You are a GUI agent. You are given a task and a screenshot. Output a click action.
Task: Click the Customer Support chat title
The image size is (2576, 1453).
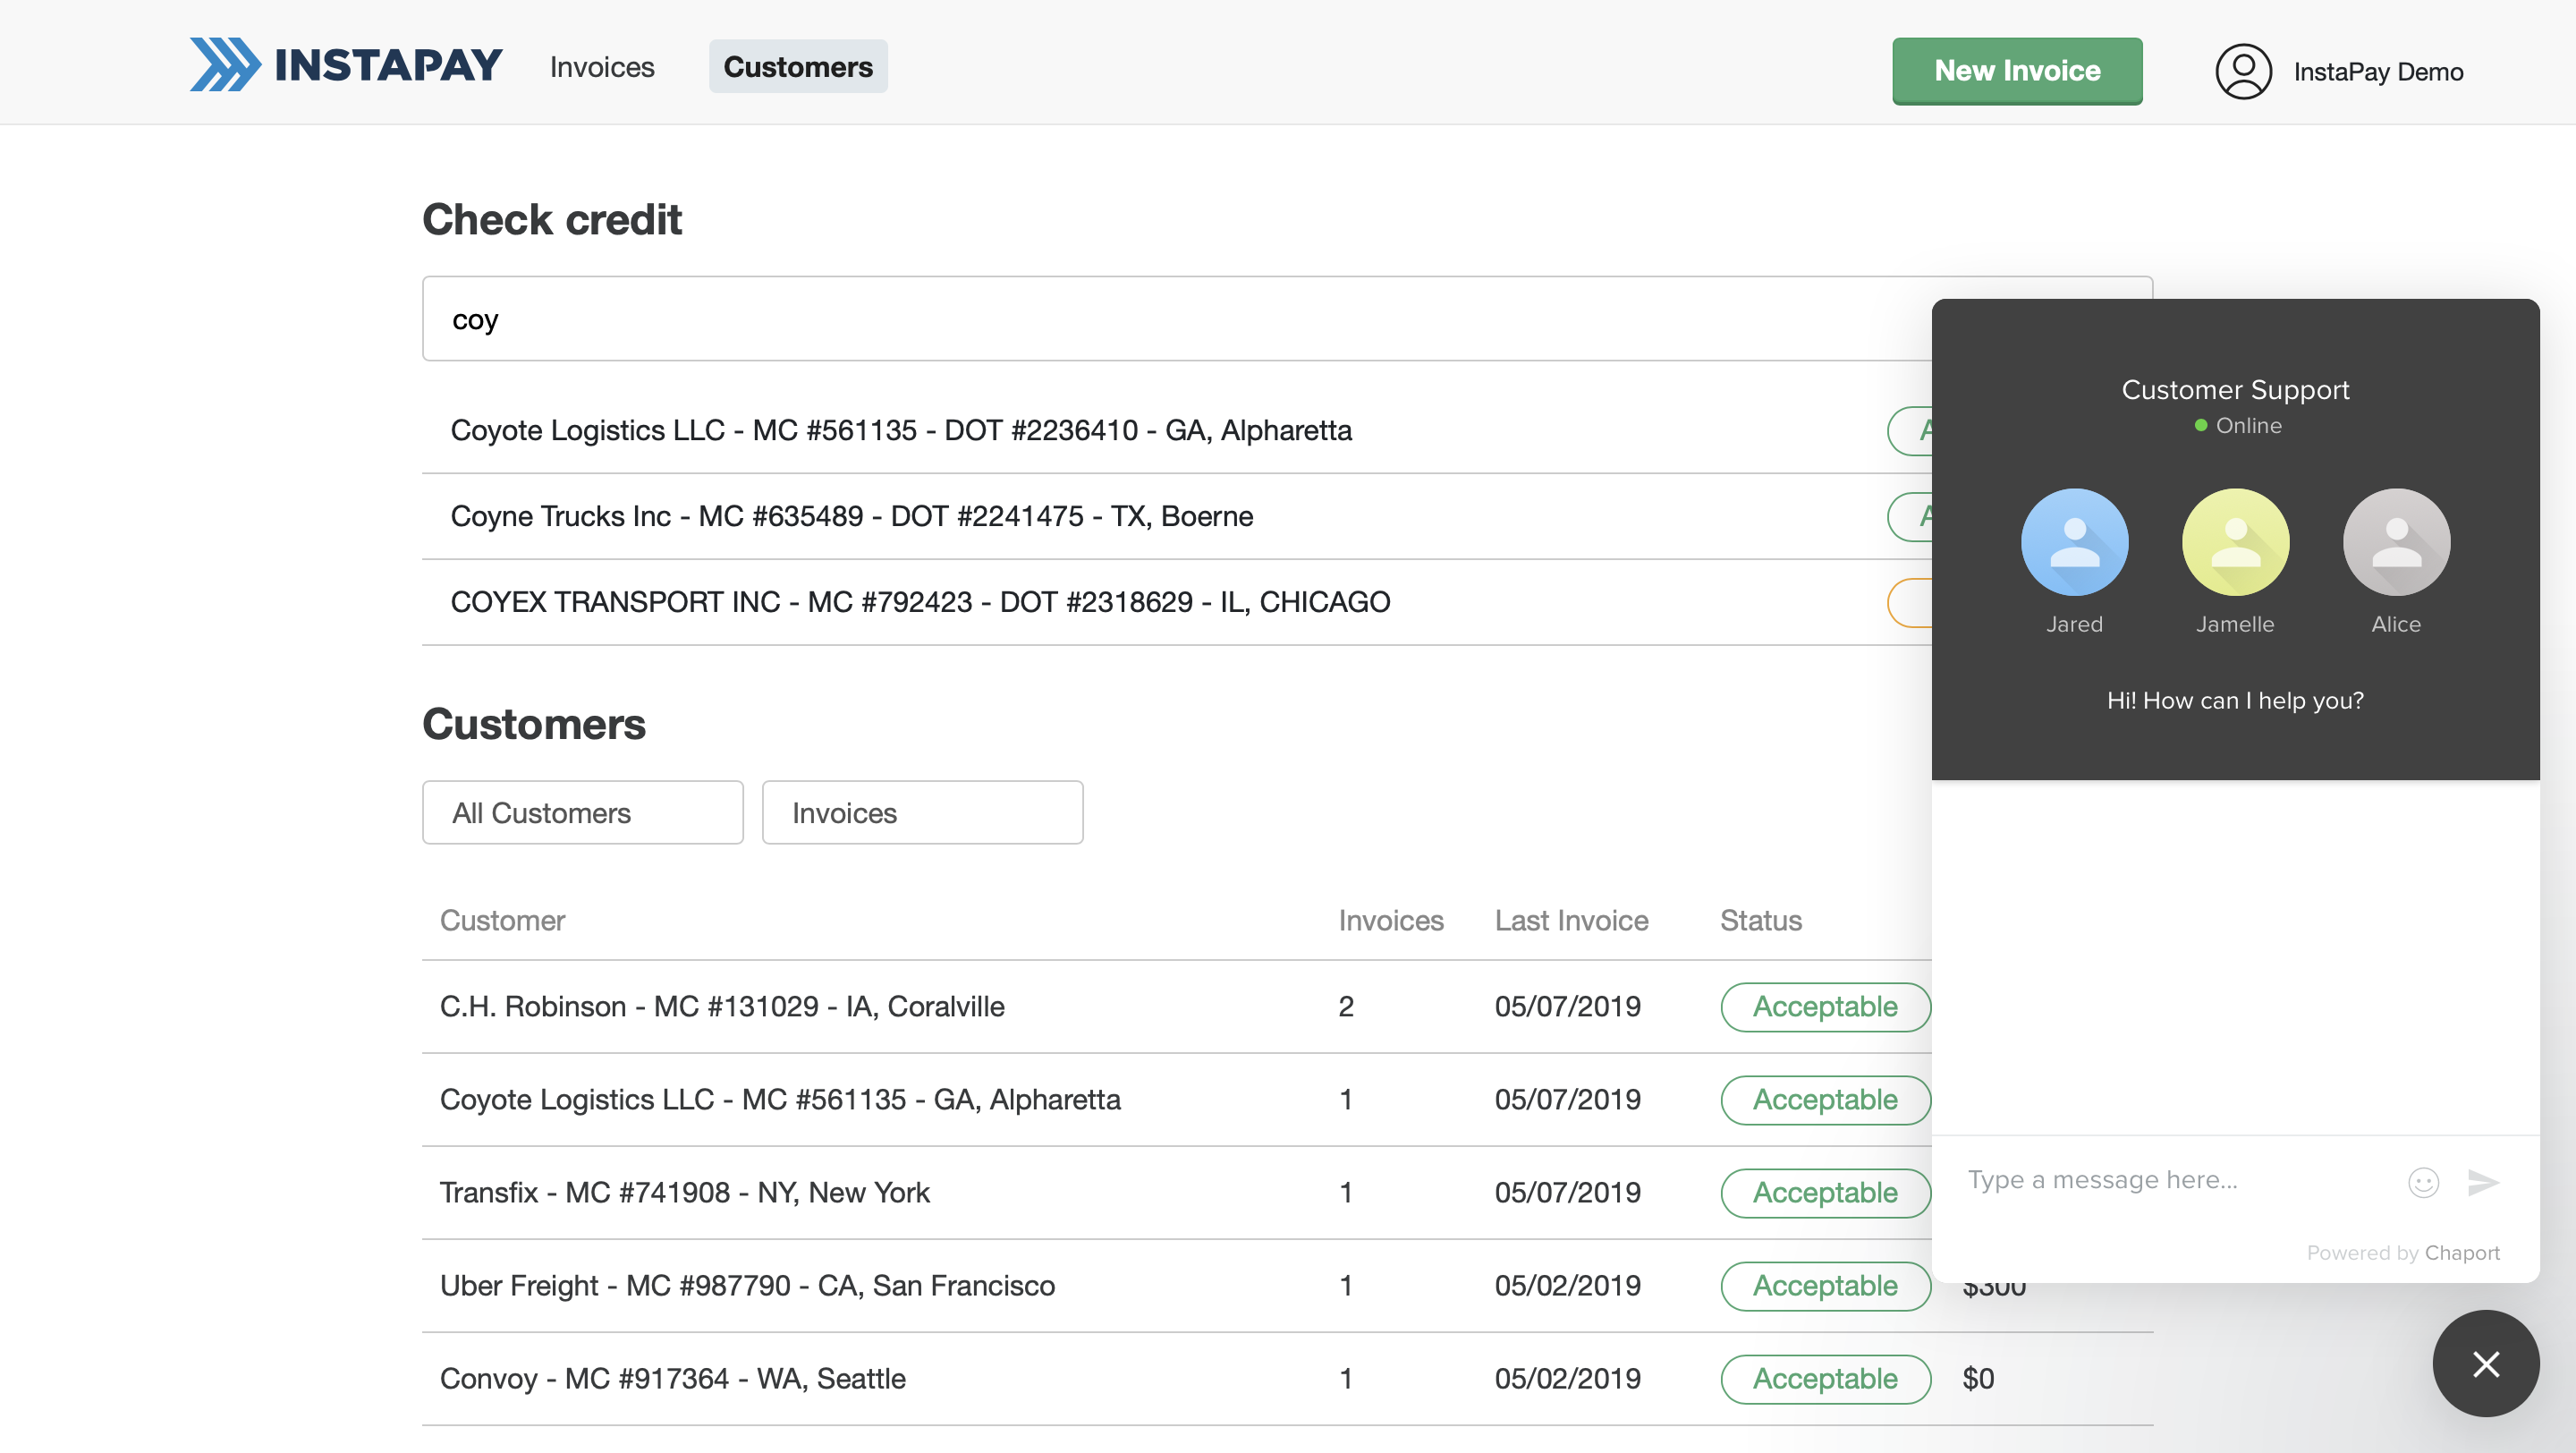[2235, 390]
